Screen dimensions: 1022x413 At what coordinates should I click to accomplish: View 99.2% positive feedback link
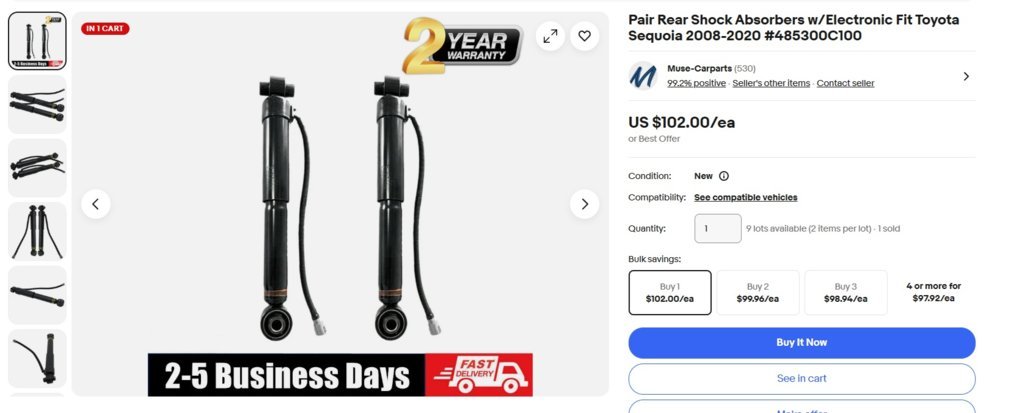point(696,83)
